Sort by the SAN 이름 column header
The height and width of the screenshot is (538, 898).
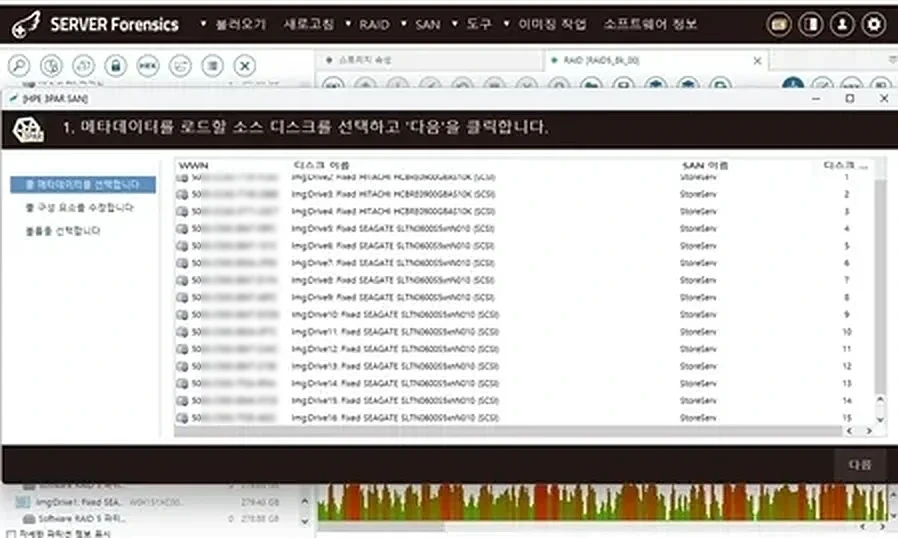(x=705, y=166)
